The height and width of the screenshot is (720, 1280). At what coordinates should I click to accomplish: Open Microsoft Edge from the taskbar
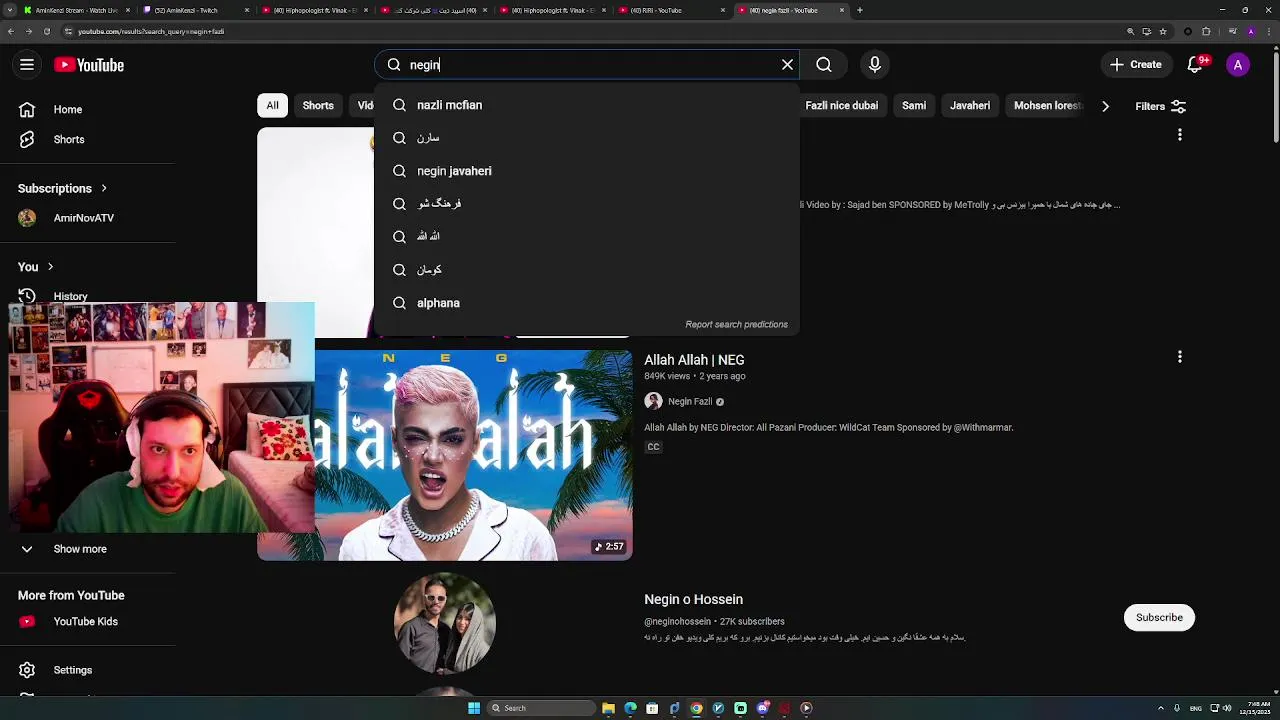(x=630, y=708)
